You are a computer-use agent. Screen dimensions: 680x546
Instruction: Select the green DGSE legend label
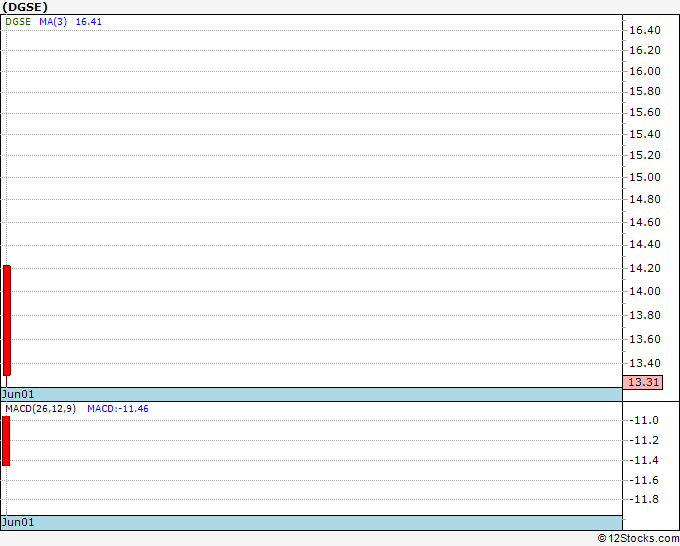coord(18,21)
